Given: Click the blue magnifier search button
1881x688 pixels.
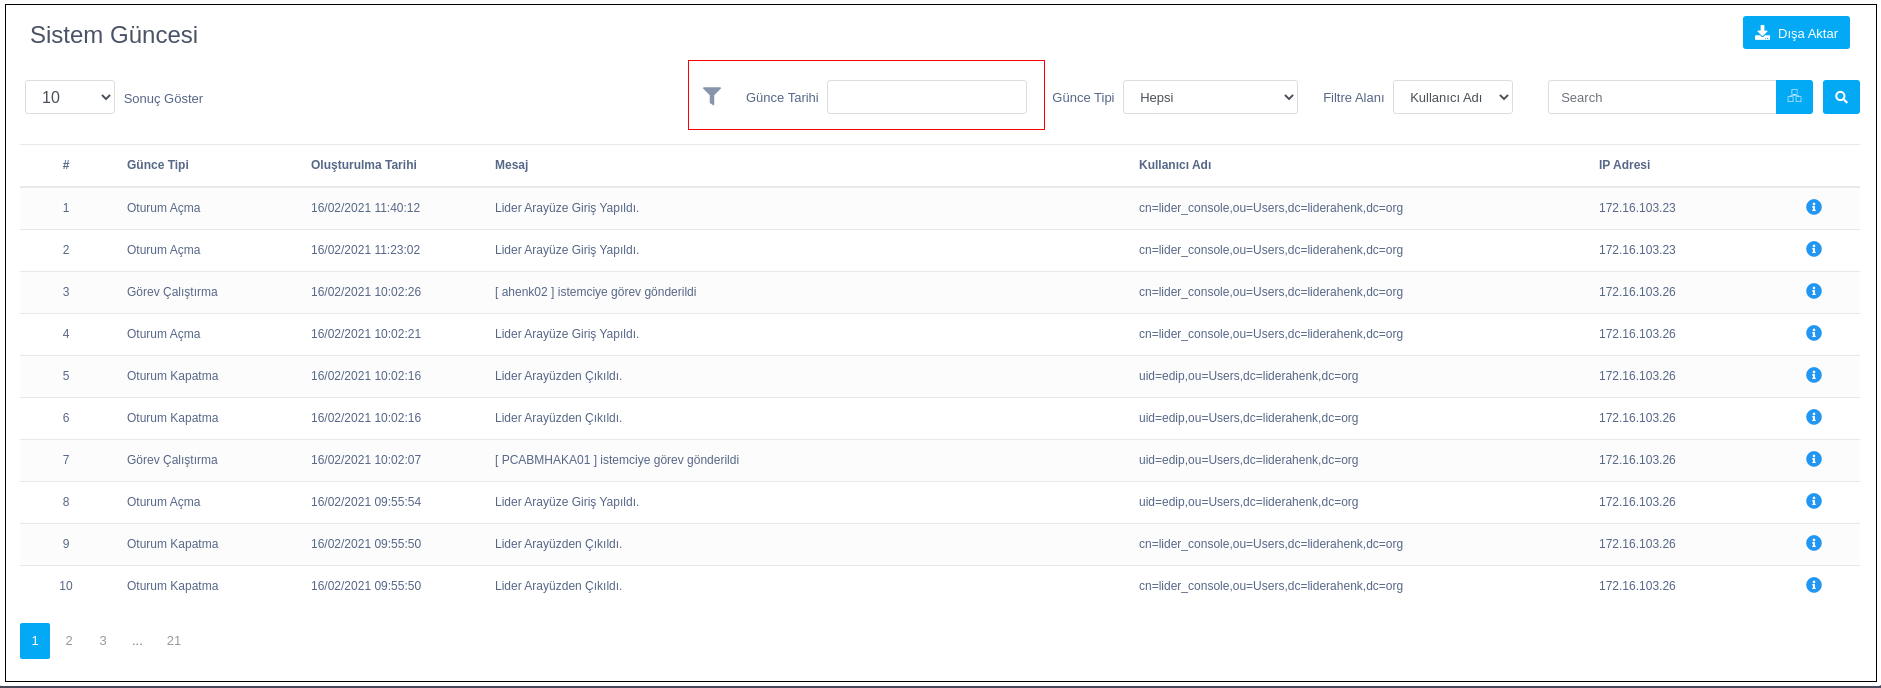Looking at the screenshot, I should pos(1840,97).
